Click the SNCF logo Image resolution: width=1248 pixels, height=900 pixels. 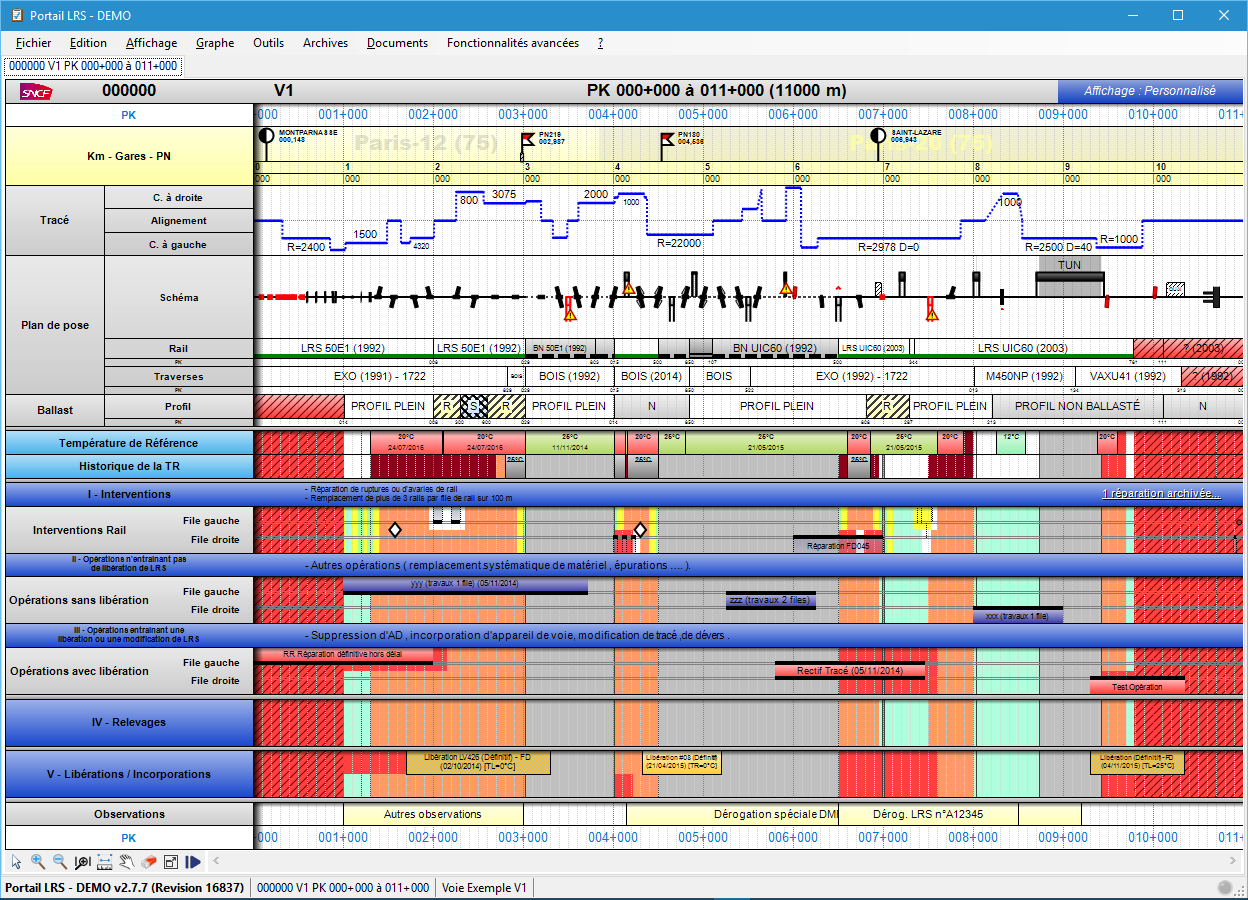click(36, 92)
